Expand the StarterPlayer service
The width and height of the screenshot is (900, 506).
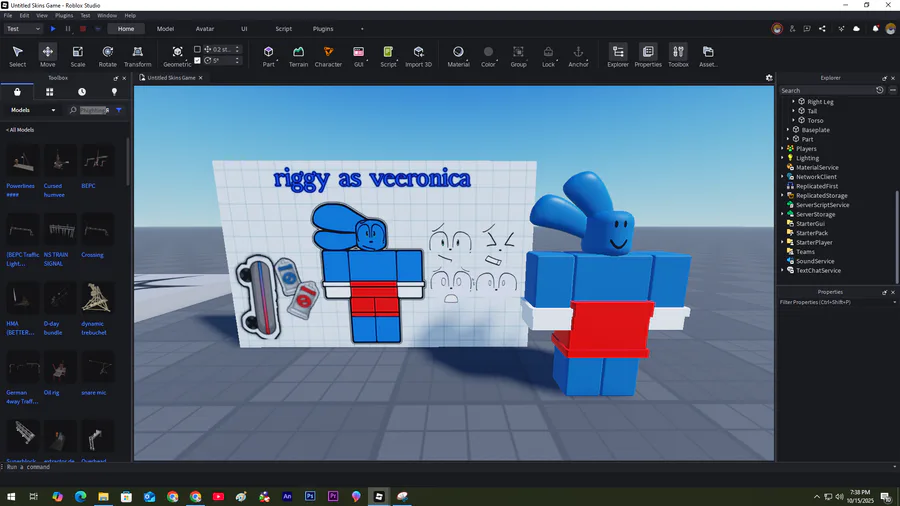click(782, 242)
